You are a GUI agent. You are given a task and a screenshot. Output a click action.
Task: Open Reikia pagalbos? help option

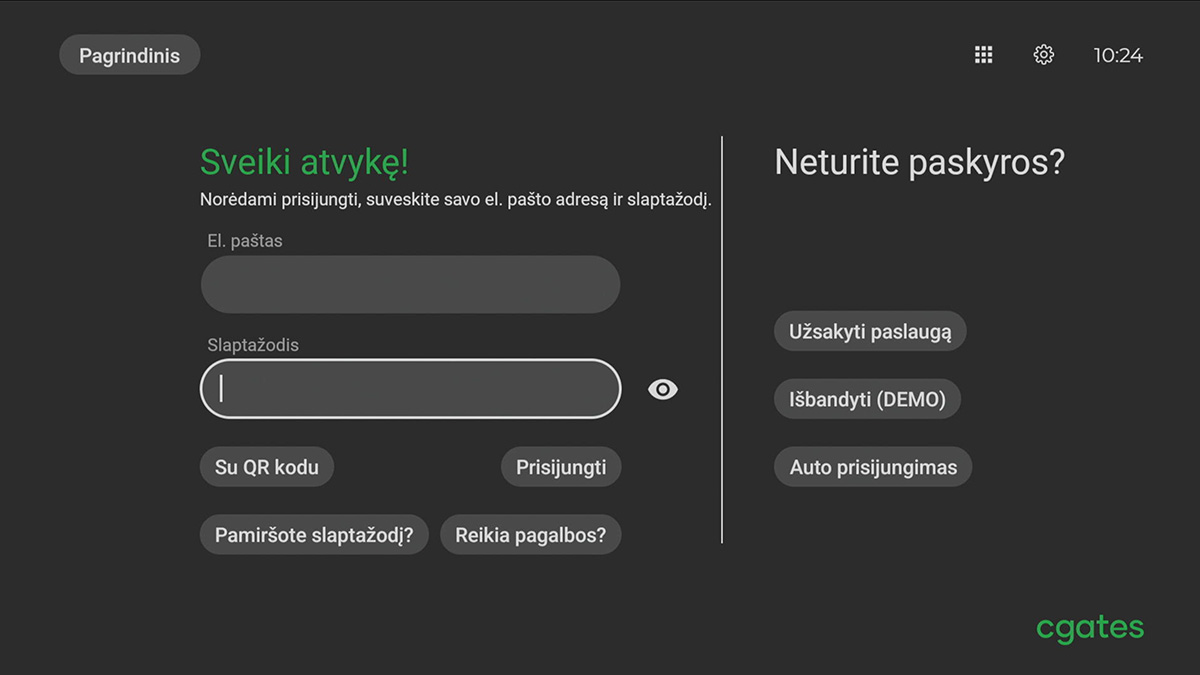pyautogui.click(x=531, y=534)
